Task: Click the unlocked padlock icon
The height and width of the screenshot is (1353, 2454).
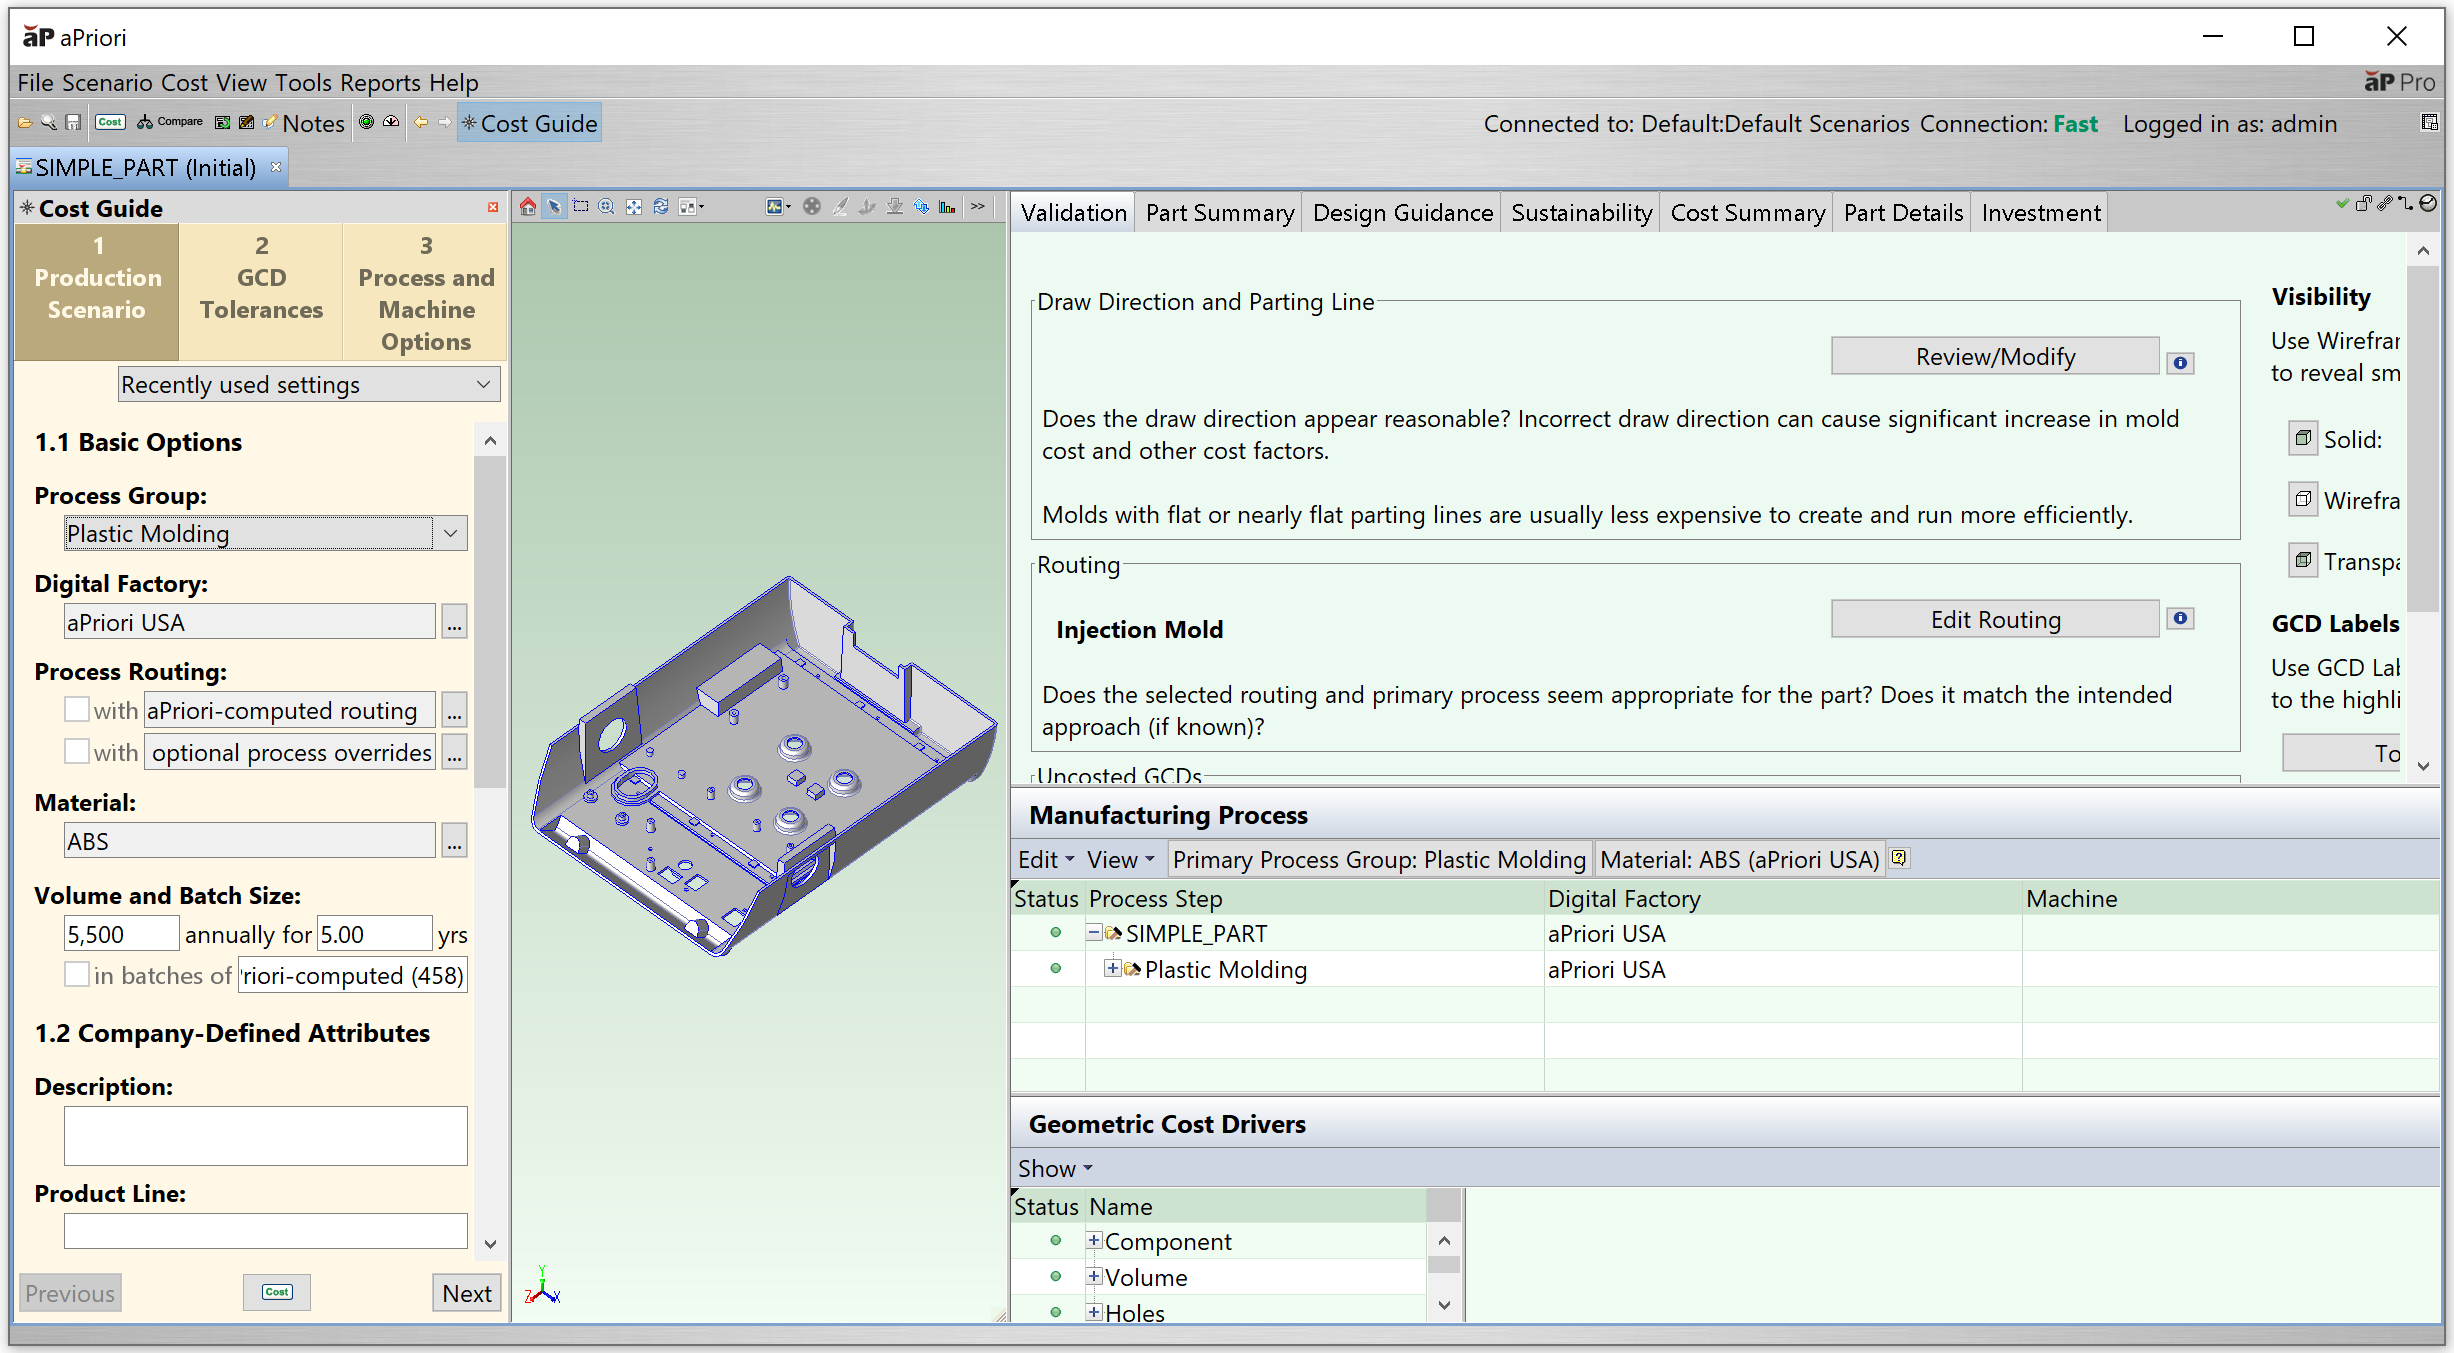Action: point(2363,204)
